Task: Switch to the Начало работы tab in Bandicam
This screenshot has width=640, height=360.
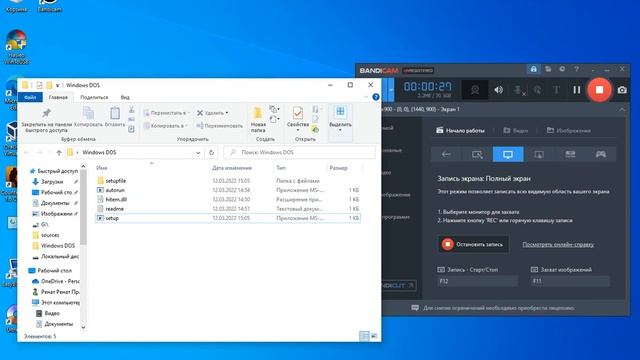Action: click(460, 130)
